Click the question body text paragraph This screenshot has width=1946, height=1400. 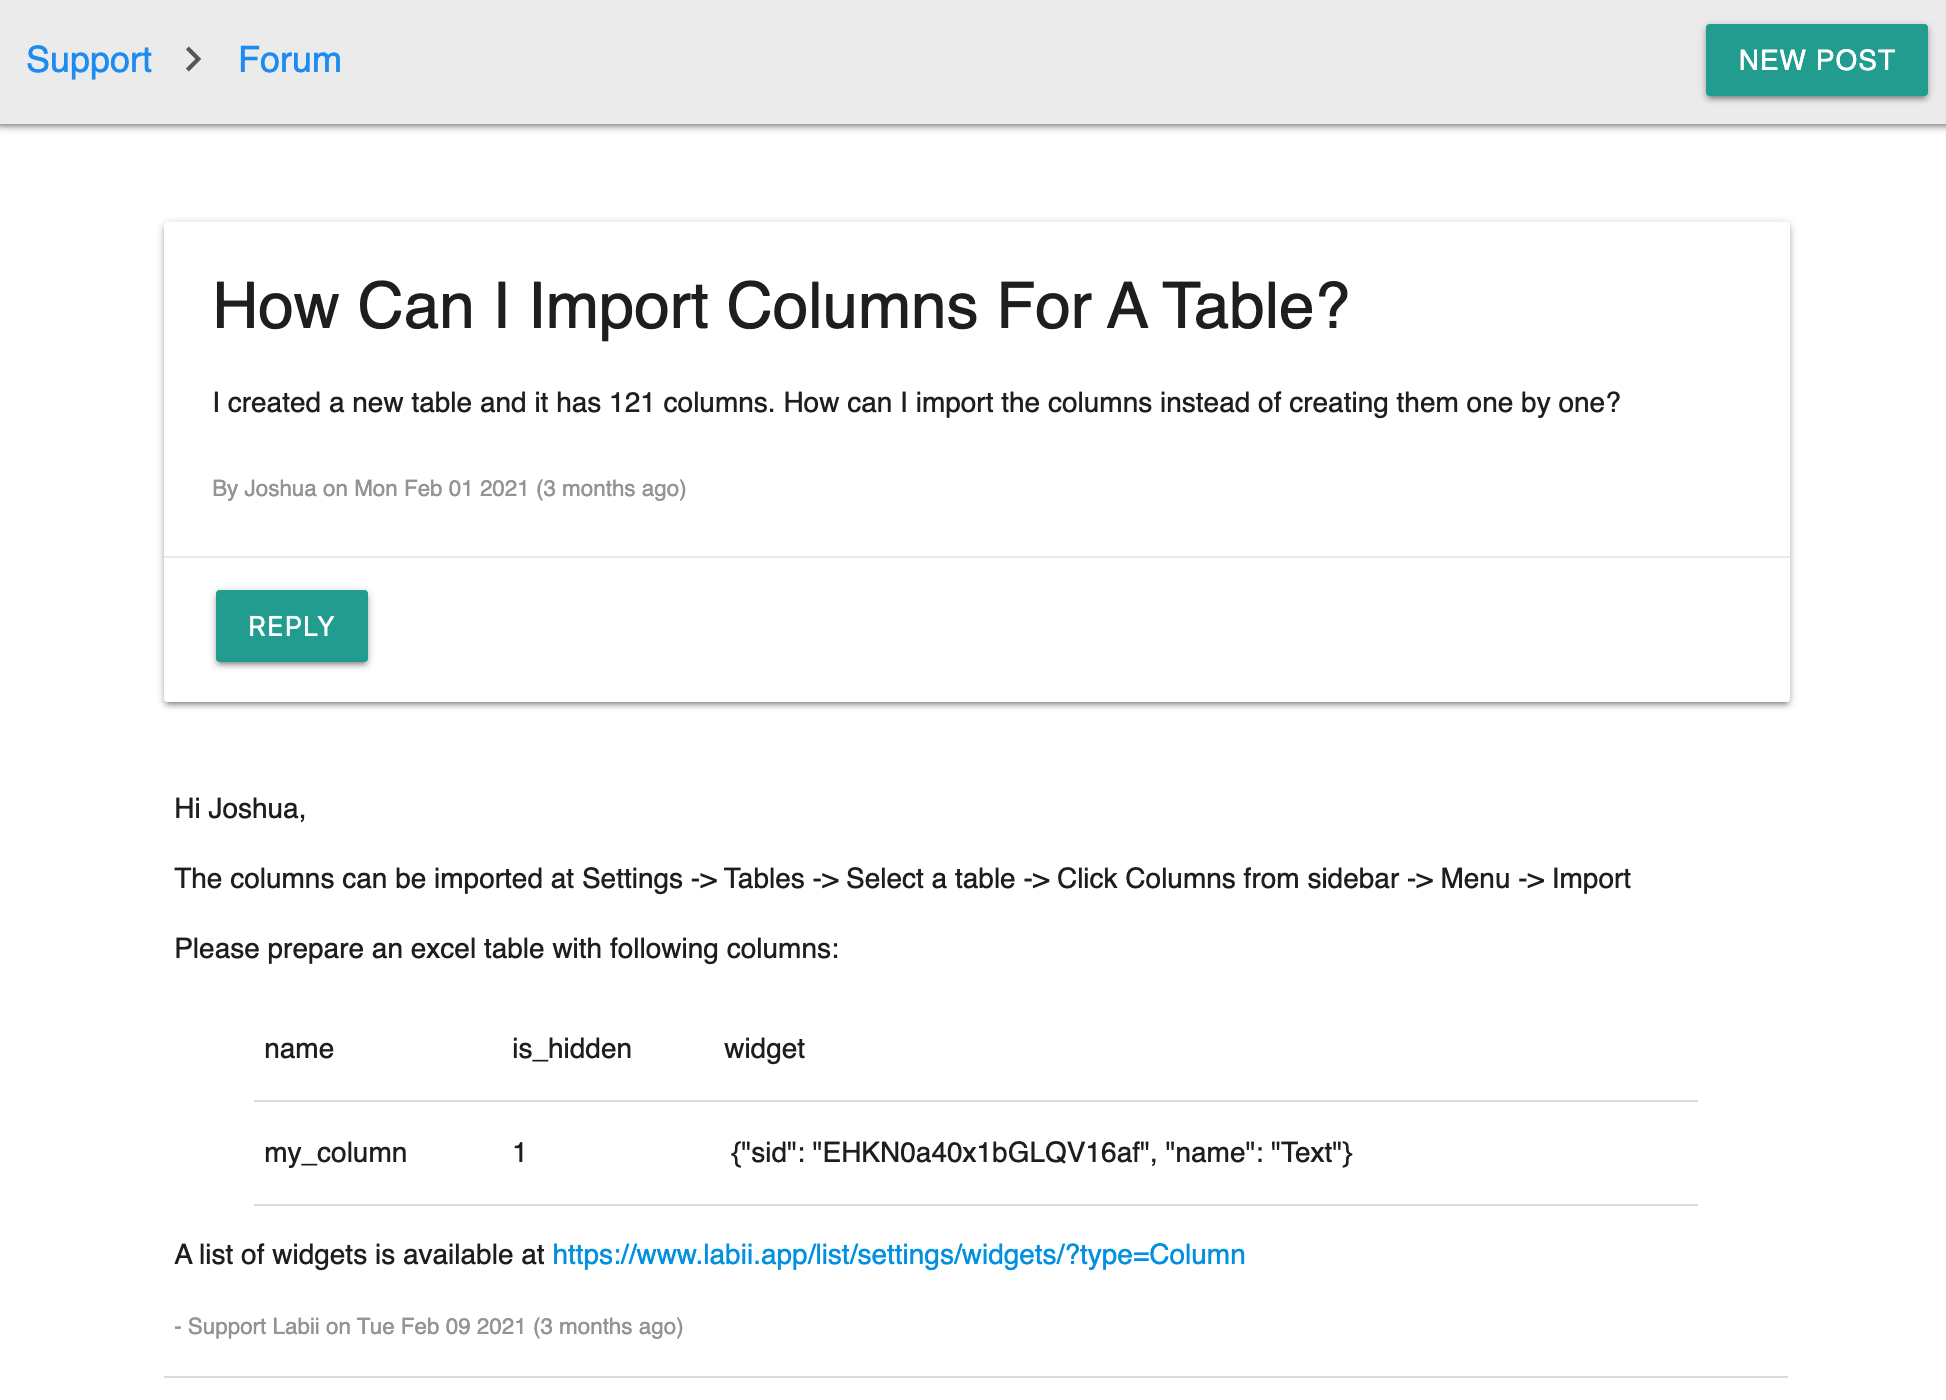pos(915,403)
